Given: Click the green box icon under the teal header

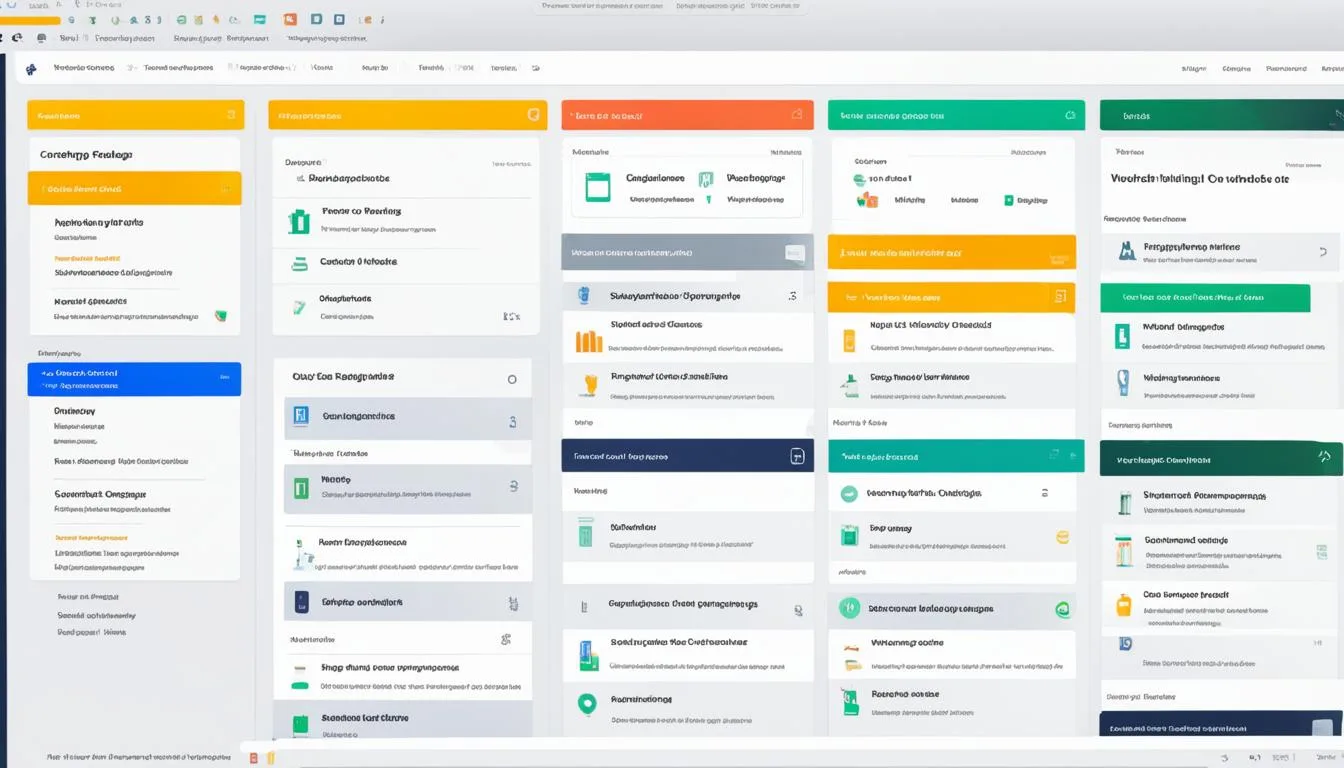Looking at the screenshot, I should tap(850, 535).
